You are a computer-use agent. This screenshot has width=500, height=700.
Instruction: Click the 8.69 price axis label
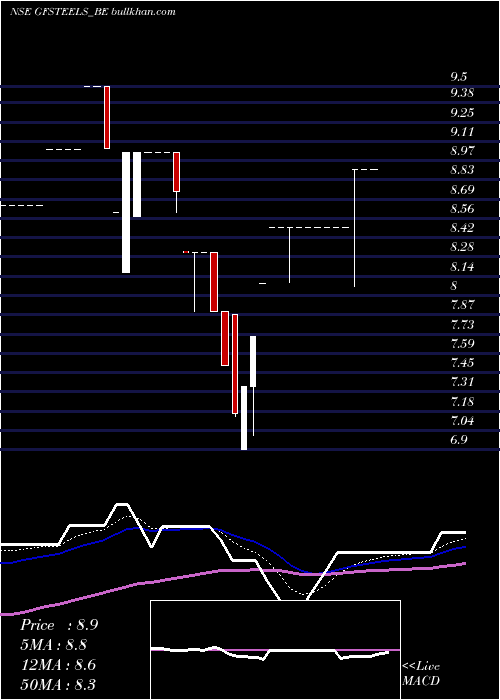[462, 190]
